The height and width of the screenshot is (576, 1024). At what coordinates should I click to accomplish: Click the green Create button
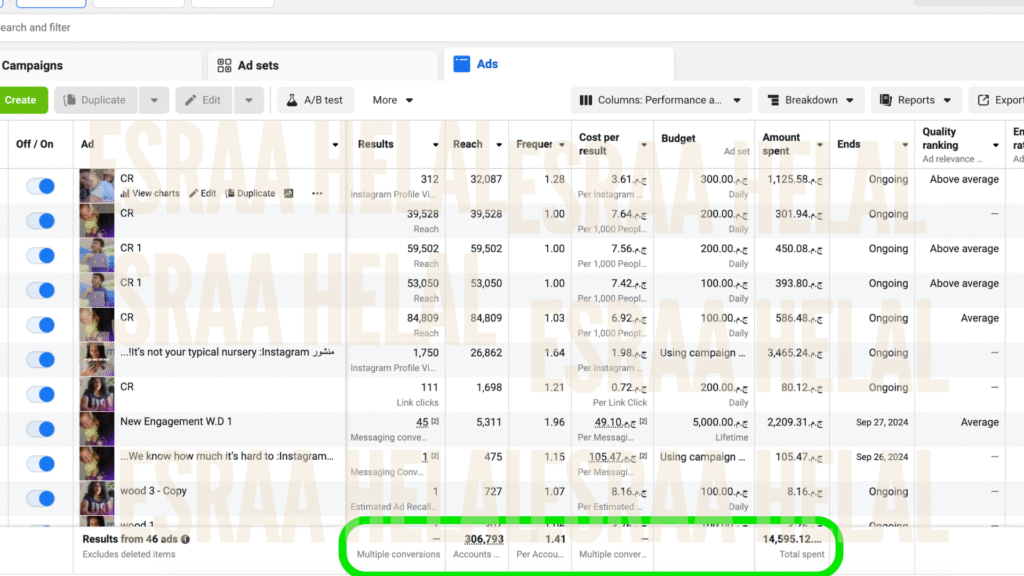click(21, 100)
